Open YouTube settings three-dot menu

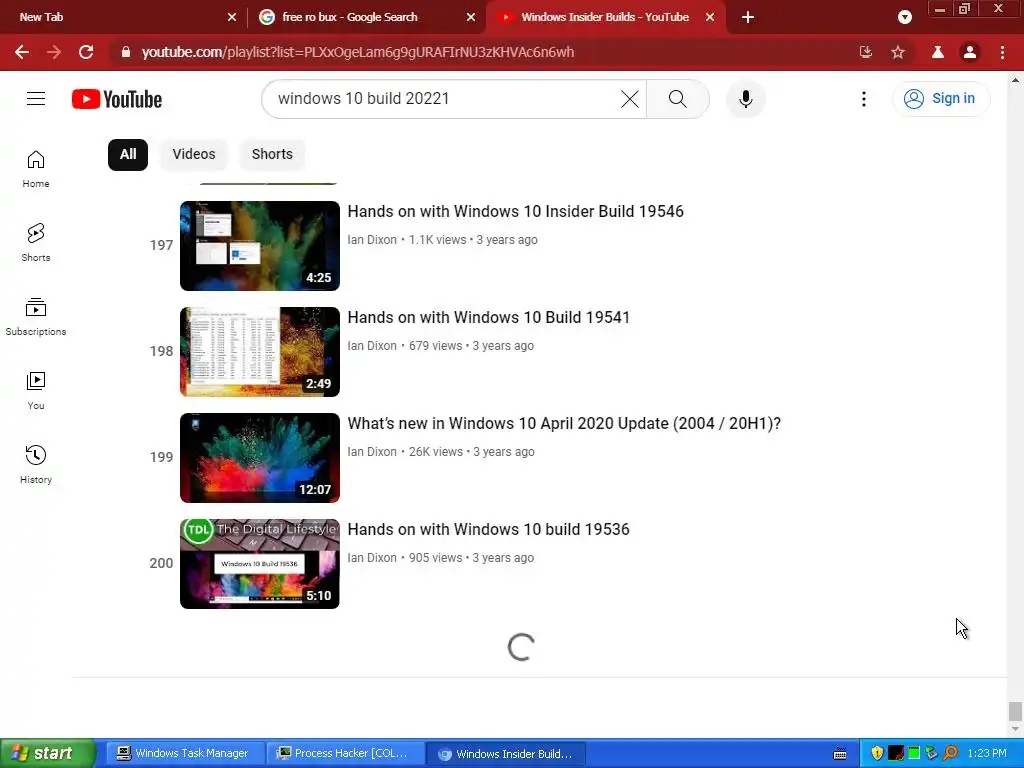(863, 99)
